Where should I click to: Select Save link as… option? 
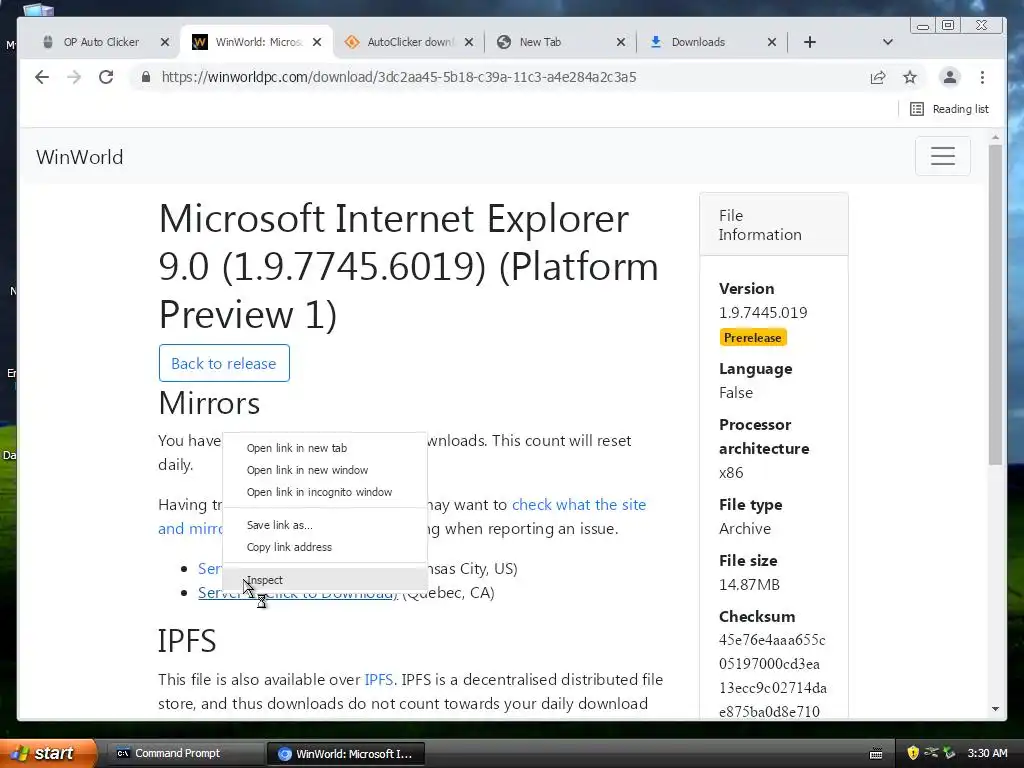tap(325, 525)
